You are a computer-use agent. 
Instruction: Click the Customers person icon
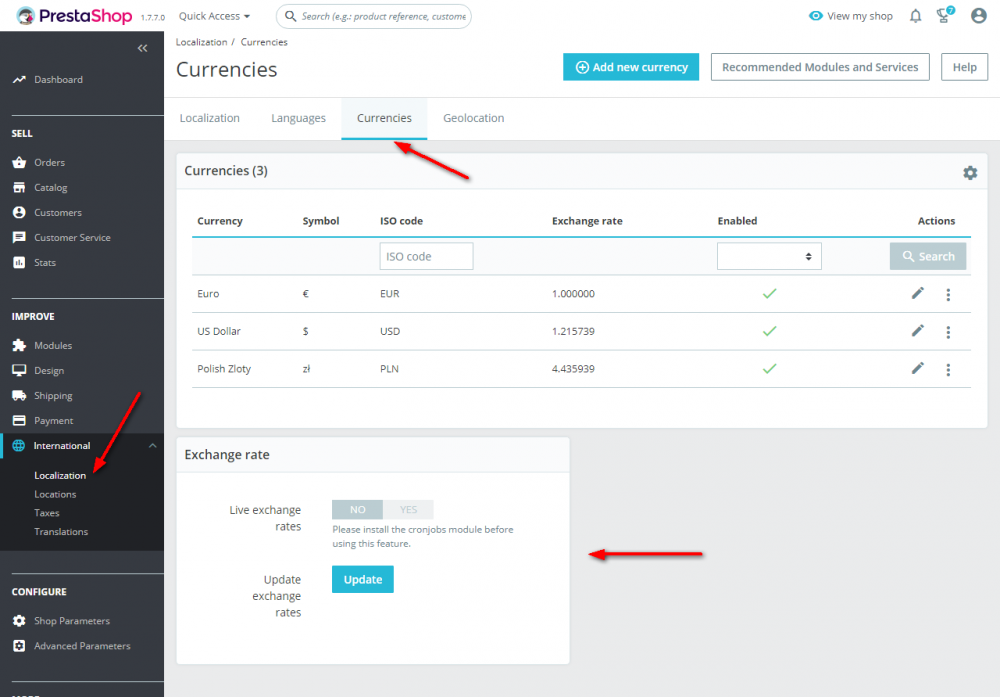point(19,212)
